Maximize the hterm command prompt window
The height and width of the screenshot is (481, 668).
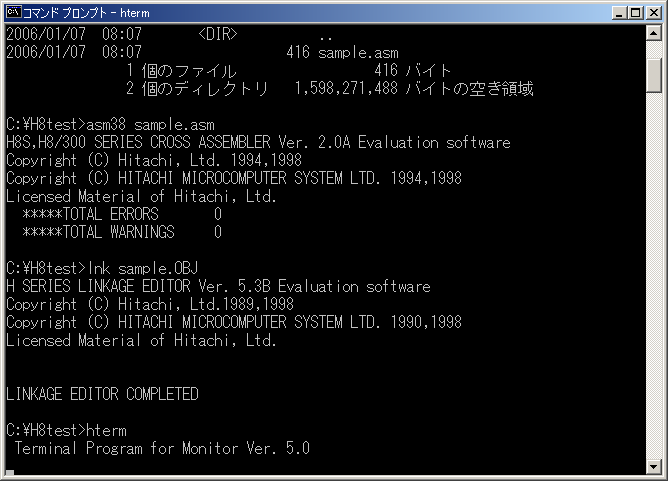(635, 13)
